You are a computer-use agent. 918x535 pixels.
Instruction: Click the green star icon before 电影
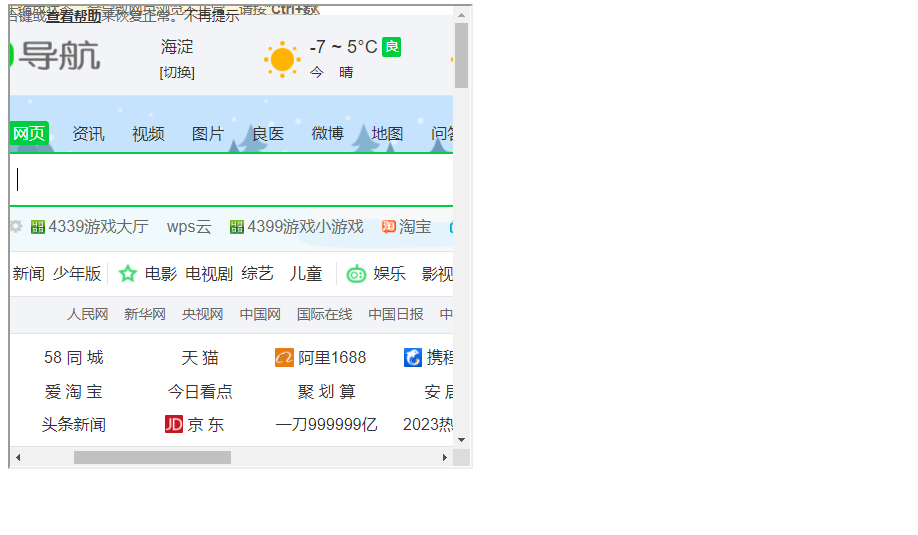(x=128, y=273)
